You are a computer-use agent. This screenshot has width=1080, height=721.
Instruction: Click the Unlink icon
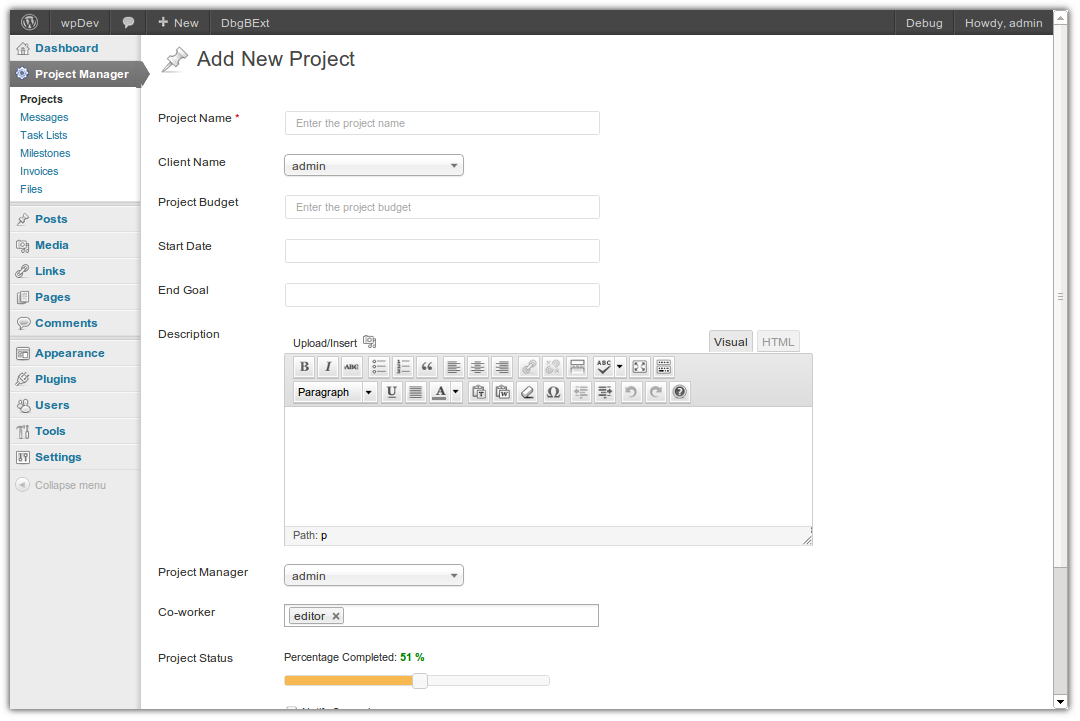click(552, 367)
